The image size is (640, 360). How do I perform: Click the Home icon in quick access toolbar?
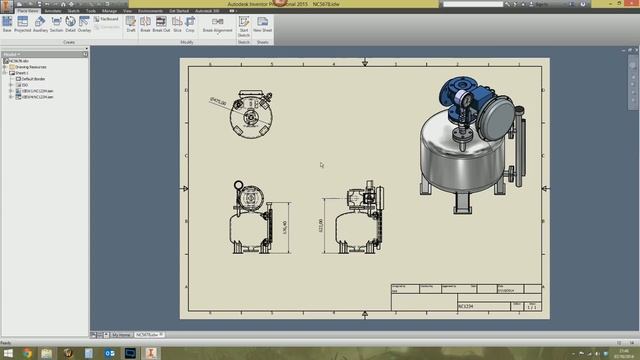[x=63, y=4]
